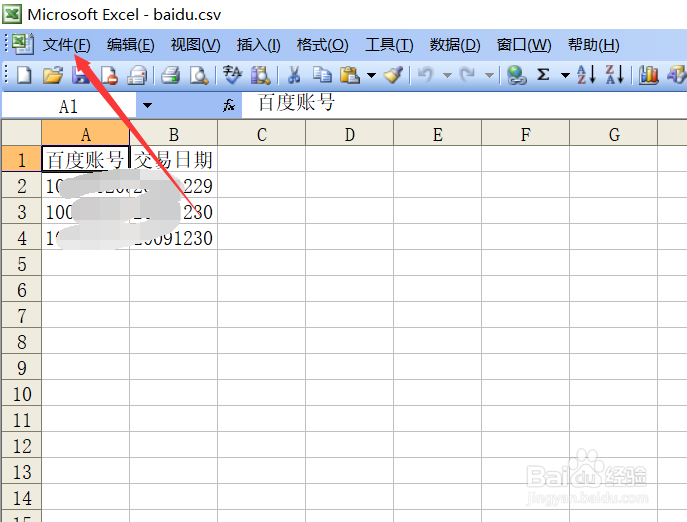Click cell B2 ending in 229
Screen dimensions: 687x522
(174, 185)
